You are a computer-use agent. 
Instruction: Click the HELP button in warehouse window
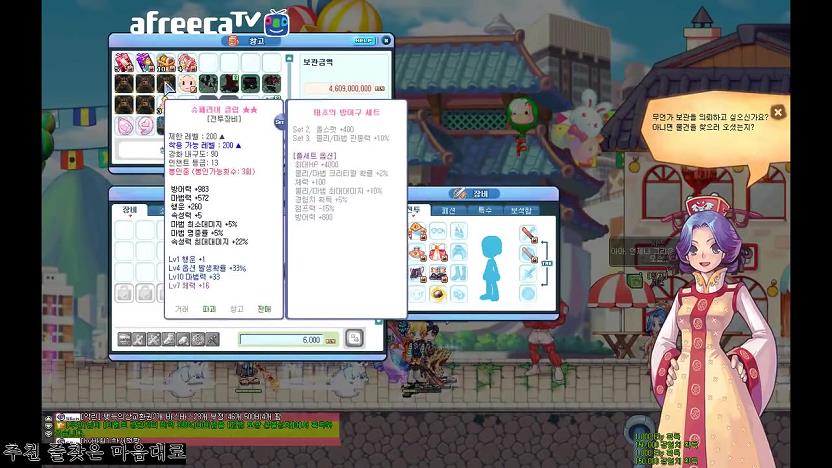click(x=364, y=40)
